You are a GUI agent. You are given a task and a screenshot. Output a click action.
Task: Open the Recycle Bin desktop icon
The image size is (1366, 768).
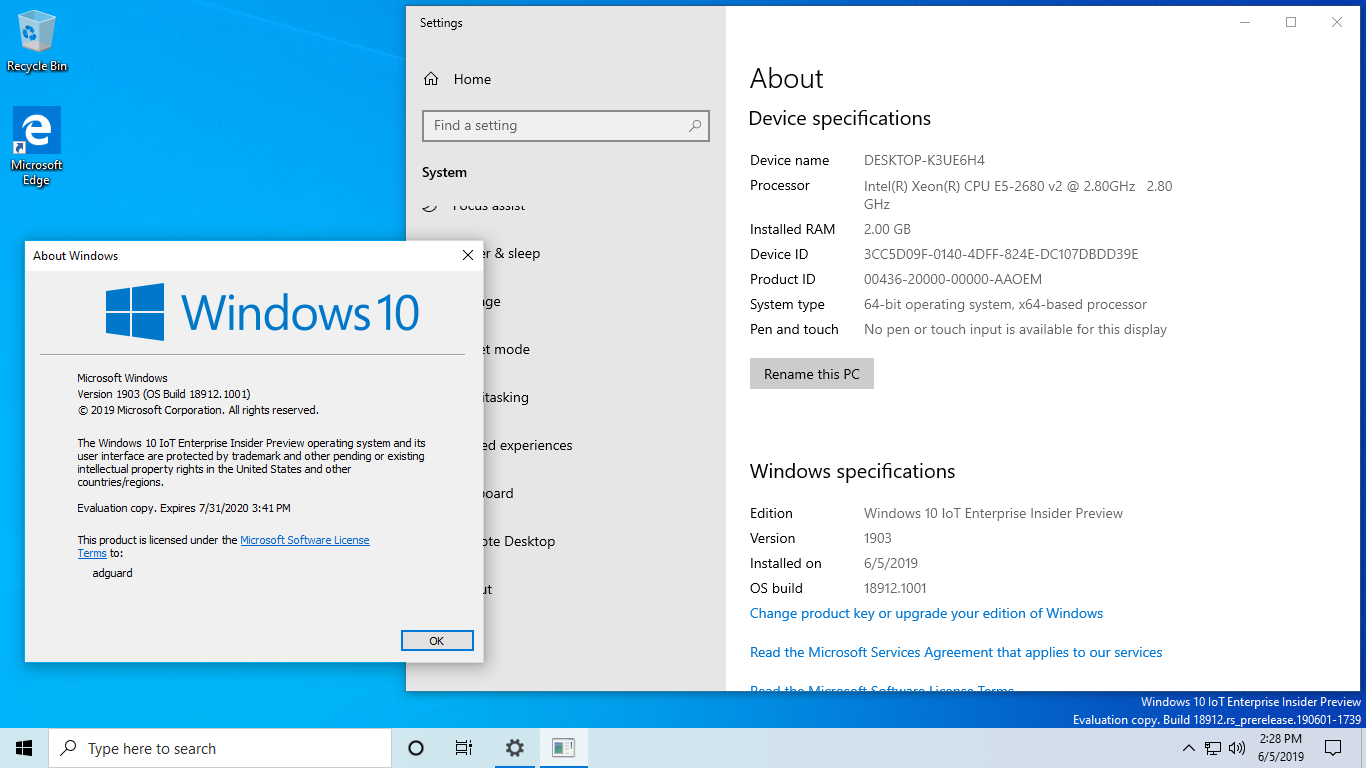[37, 42]
